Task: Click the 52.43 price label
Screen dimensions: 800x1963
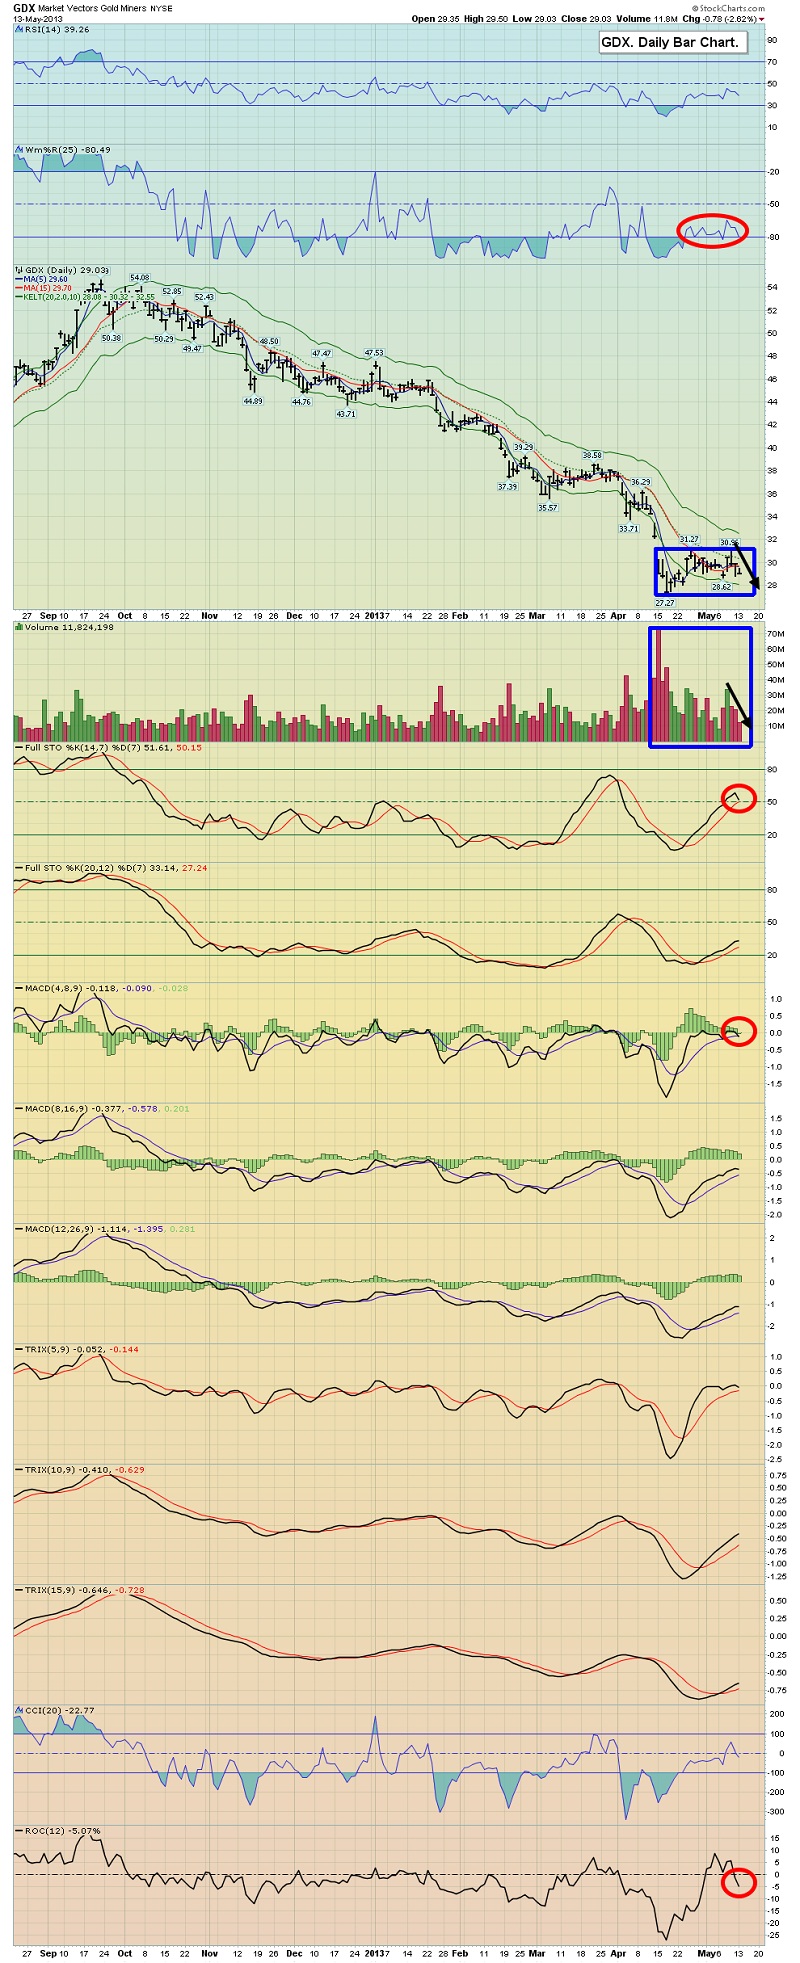Action: tap(204, 297)
